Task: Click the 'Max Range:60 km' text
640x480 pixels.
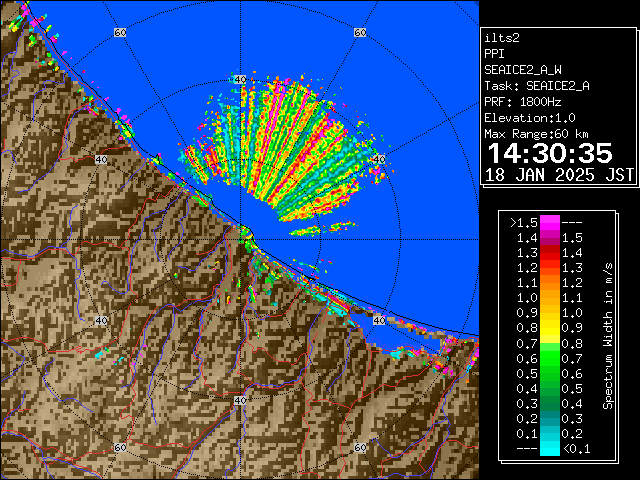Action: [536, 134]
